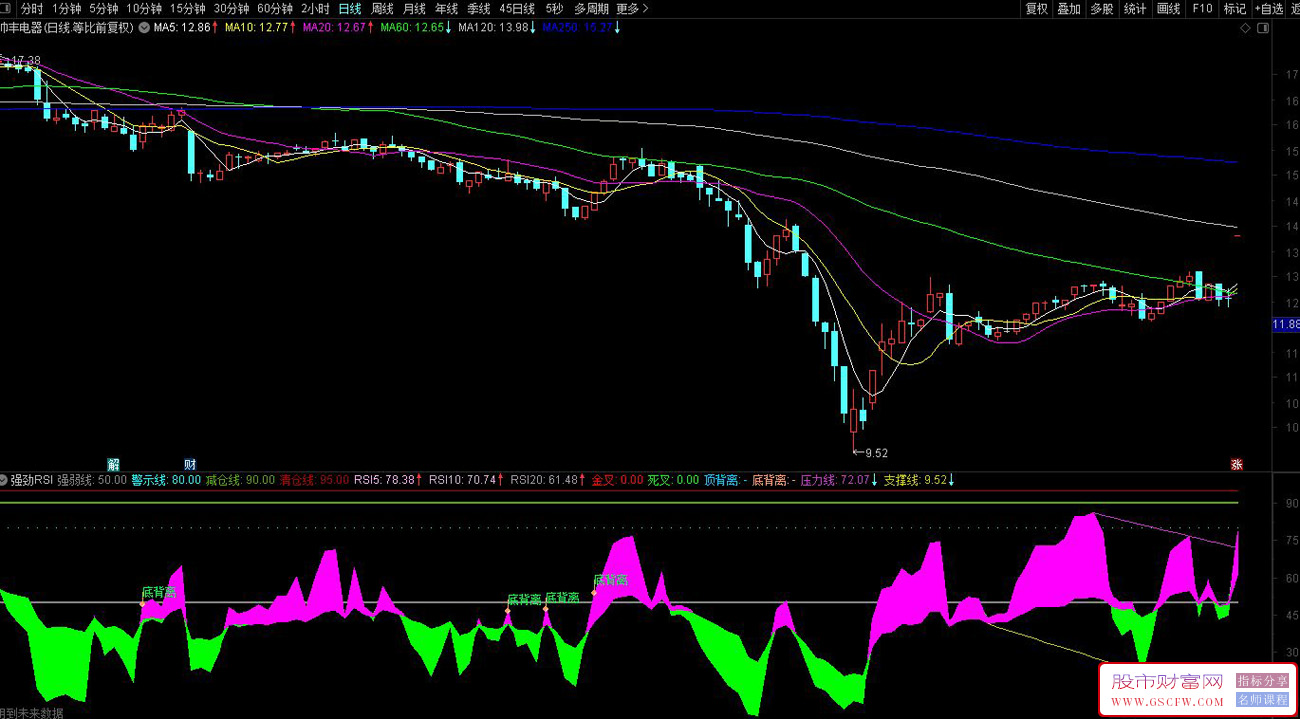Click the current price tag 11.88

1285,325
